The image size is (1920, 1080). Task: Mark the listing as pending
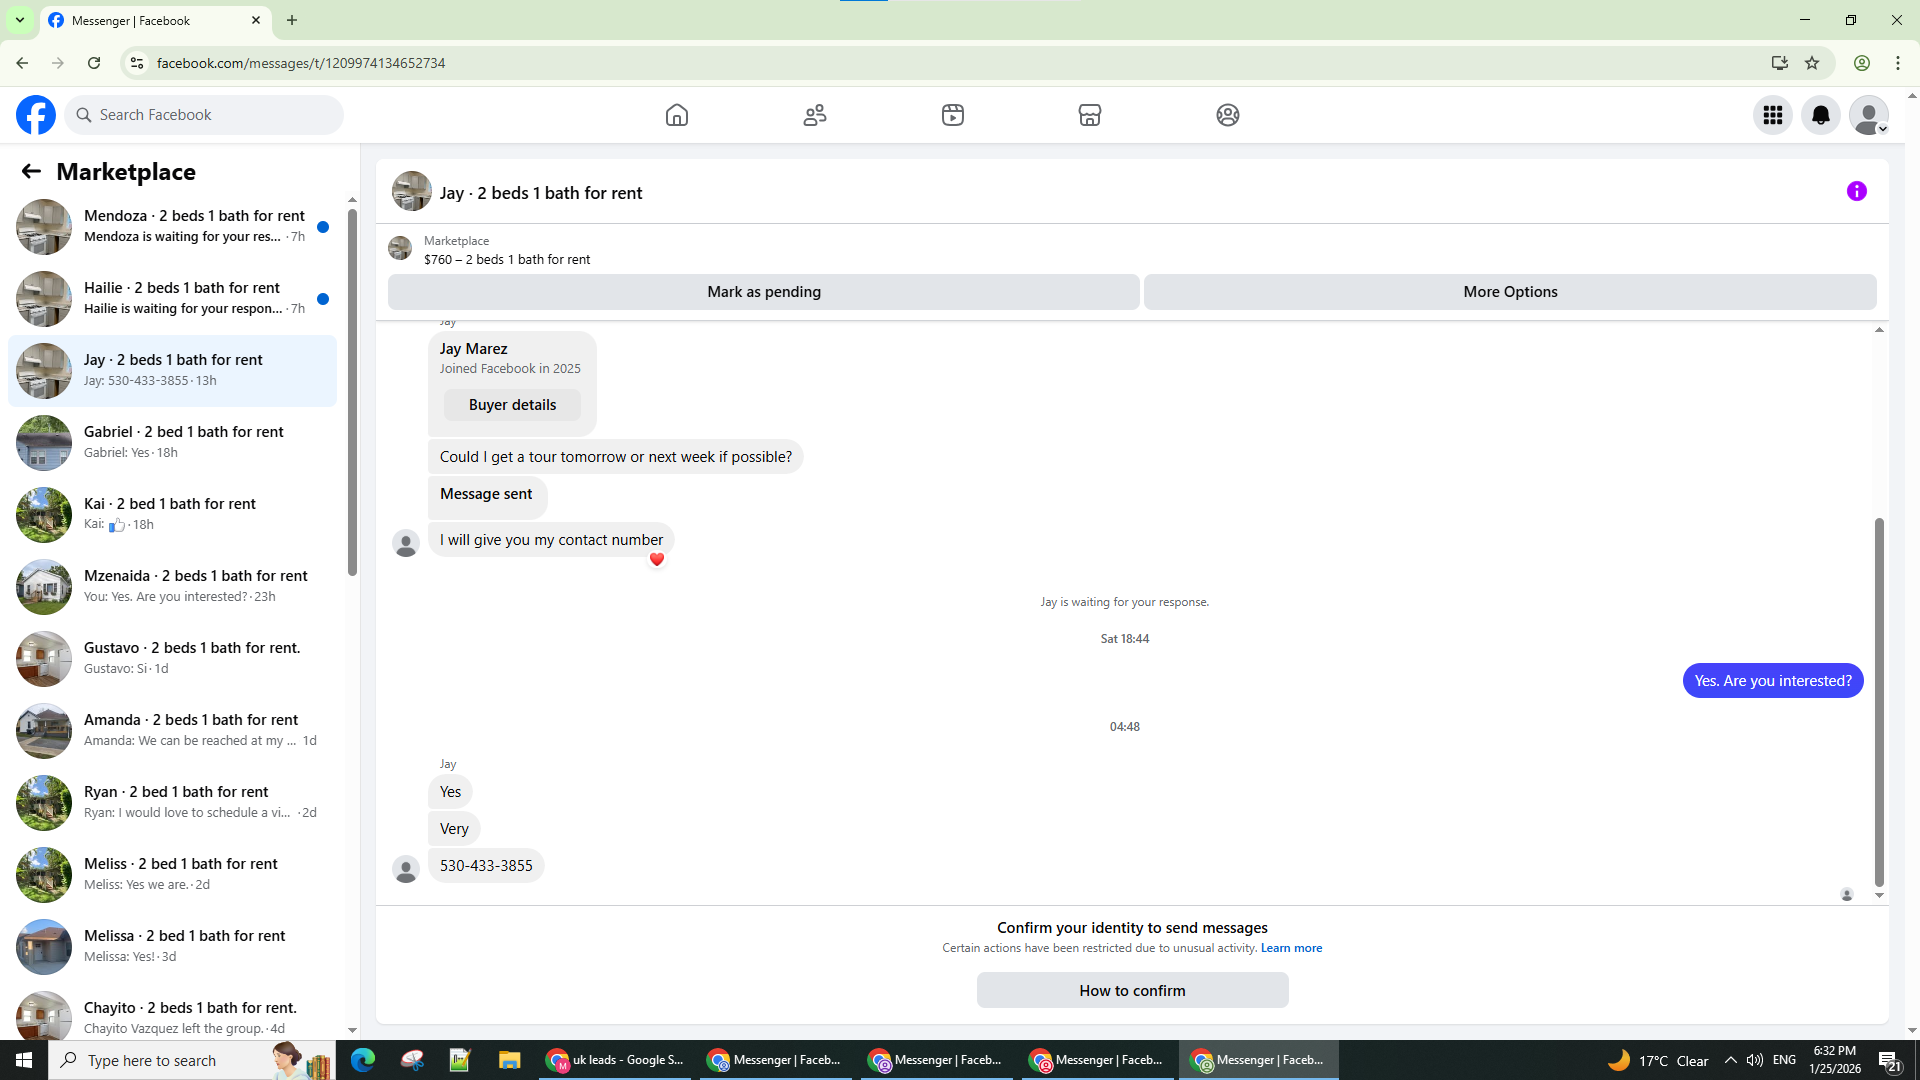pos(764,292)
